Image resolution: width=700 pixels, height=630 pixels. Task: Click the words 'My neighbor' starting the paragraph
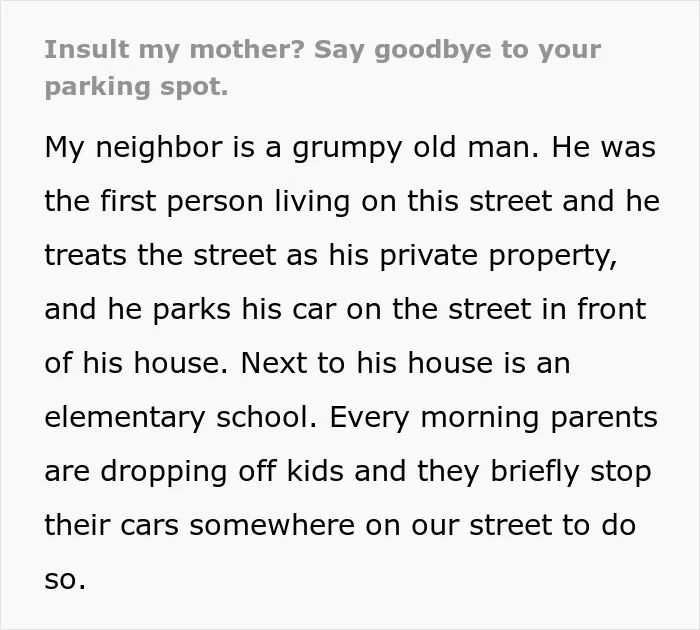[x=133, y=148]
